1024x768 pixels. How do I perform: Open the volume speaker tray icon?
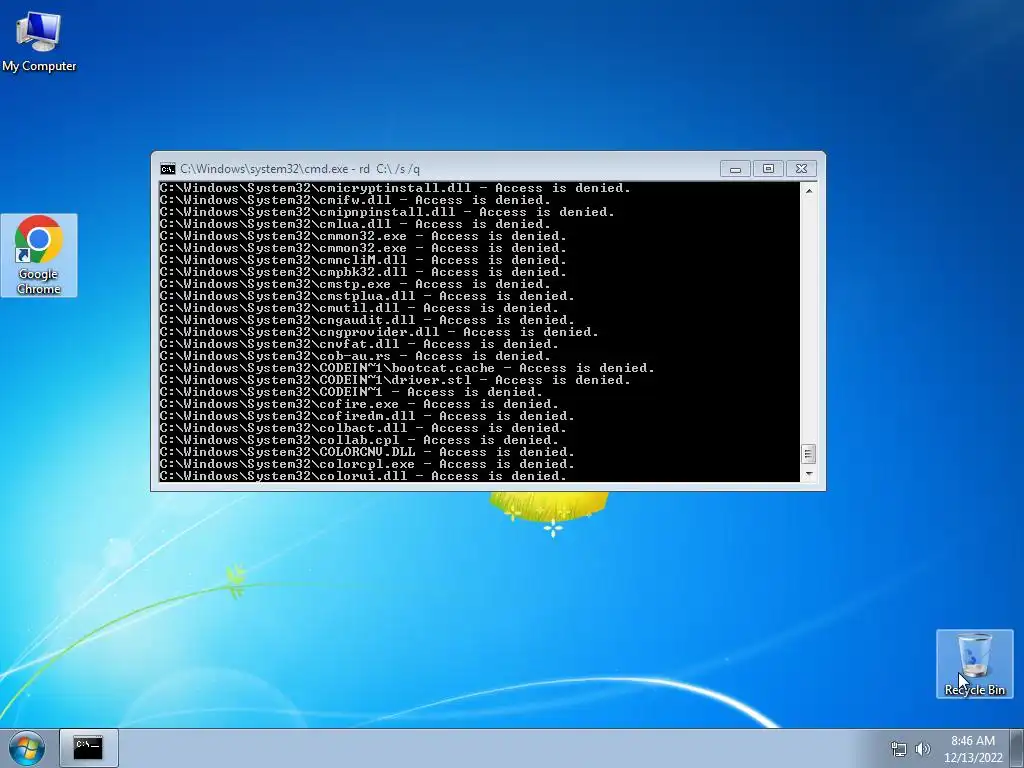pyautogui.click(x=923, y=749)
